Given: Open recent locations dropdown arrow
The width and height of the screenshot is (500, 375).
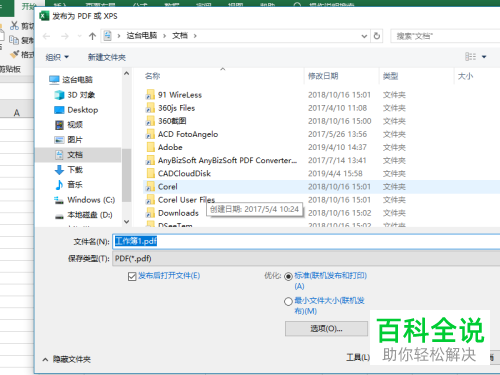Looking at the screenshot, I should coord(79,36).
